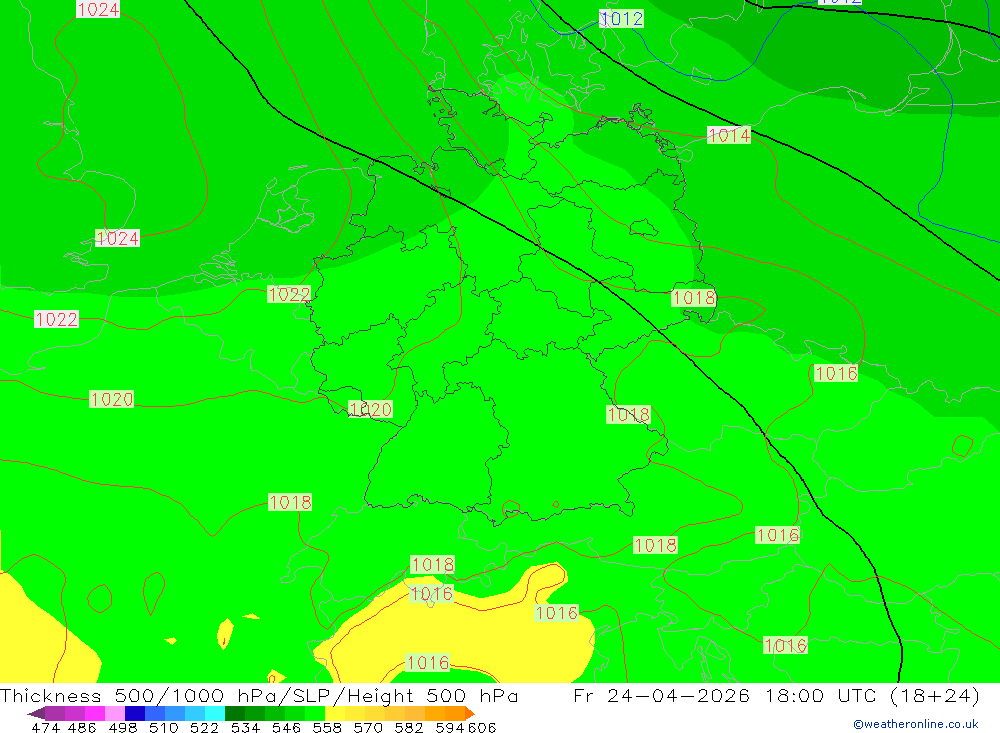
Task: Select the bright magenta legend swatch
Action: click(x=95, y=713)
